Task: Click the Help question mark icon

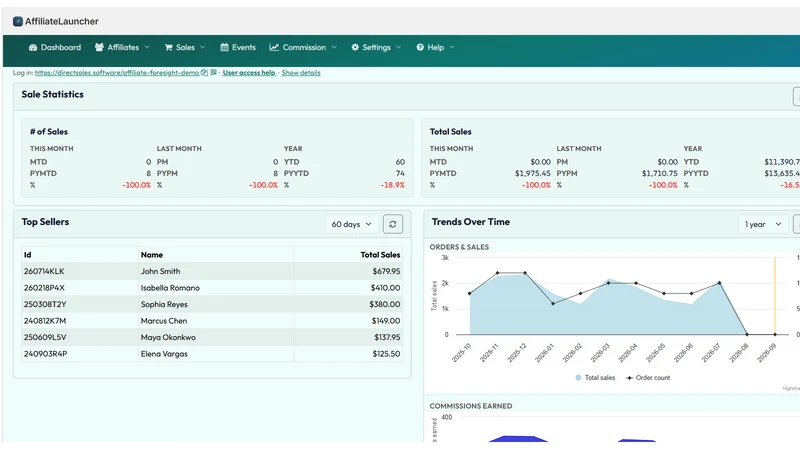Action: click(x=420, y=47)
